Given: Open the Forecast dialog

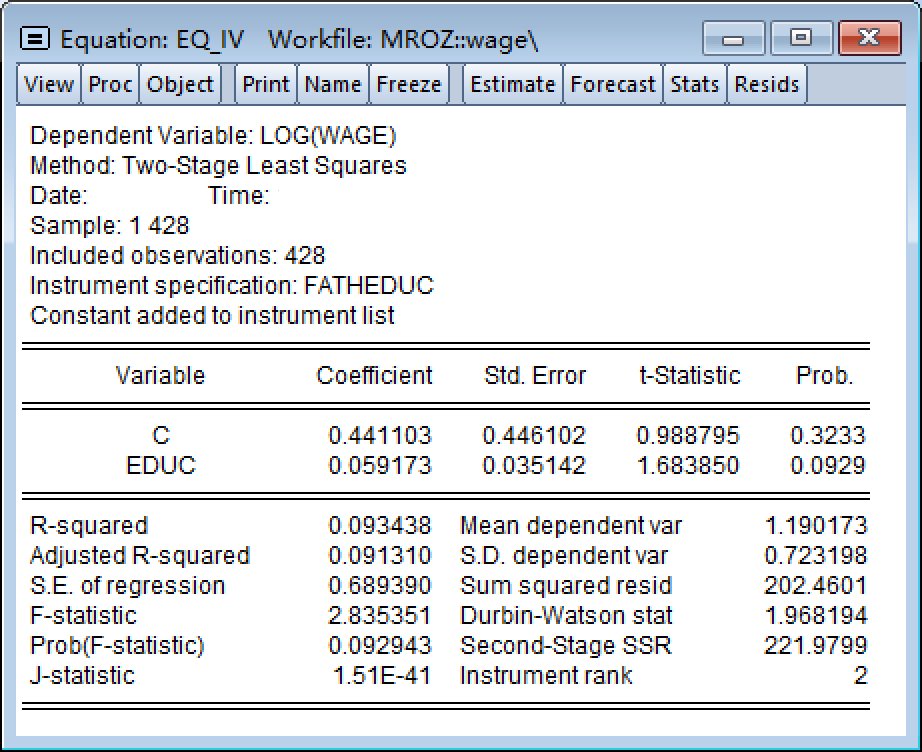Looking at the screenshot, I should click(613, 85).
